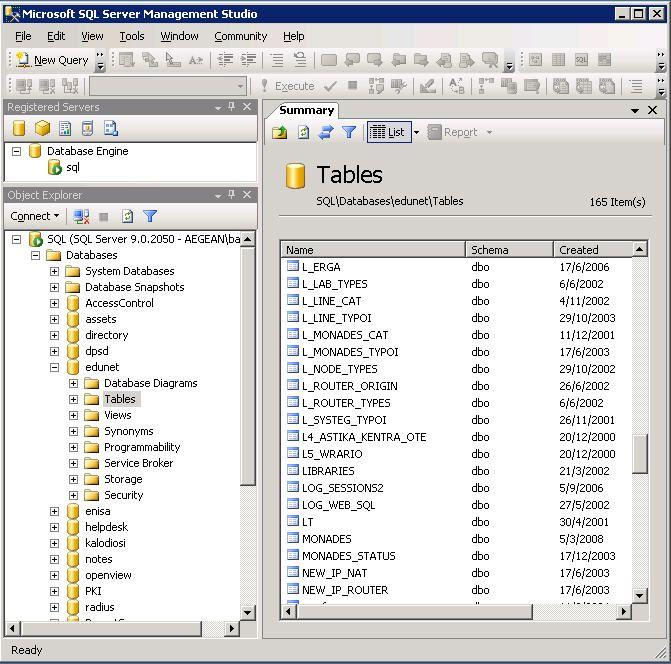
Task: Open the File menu
Action: point(23,36)
